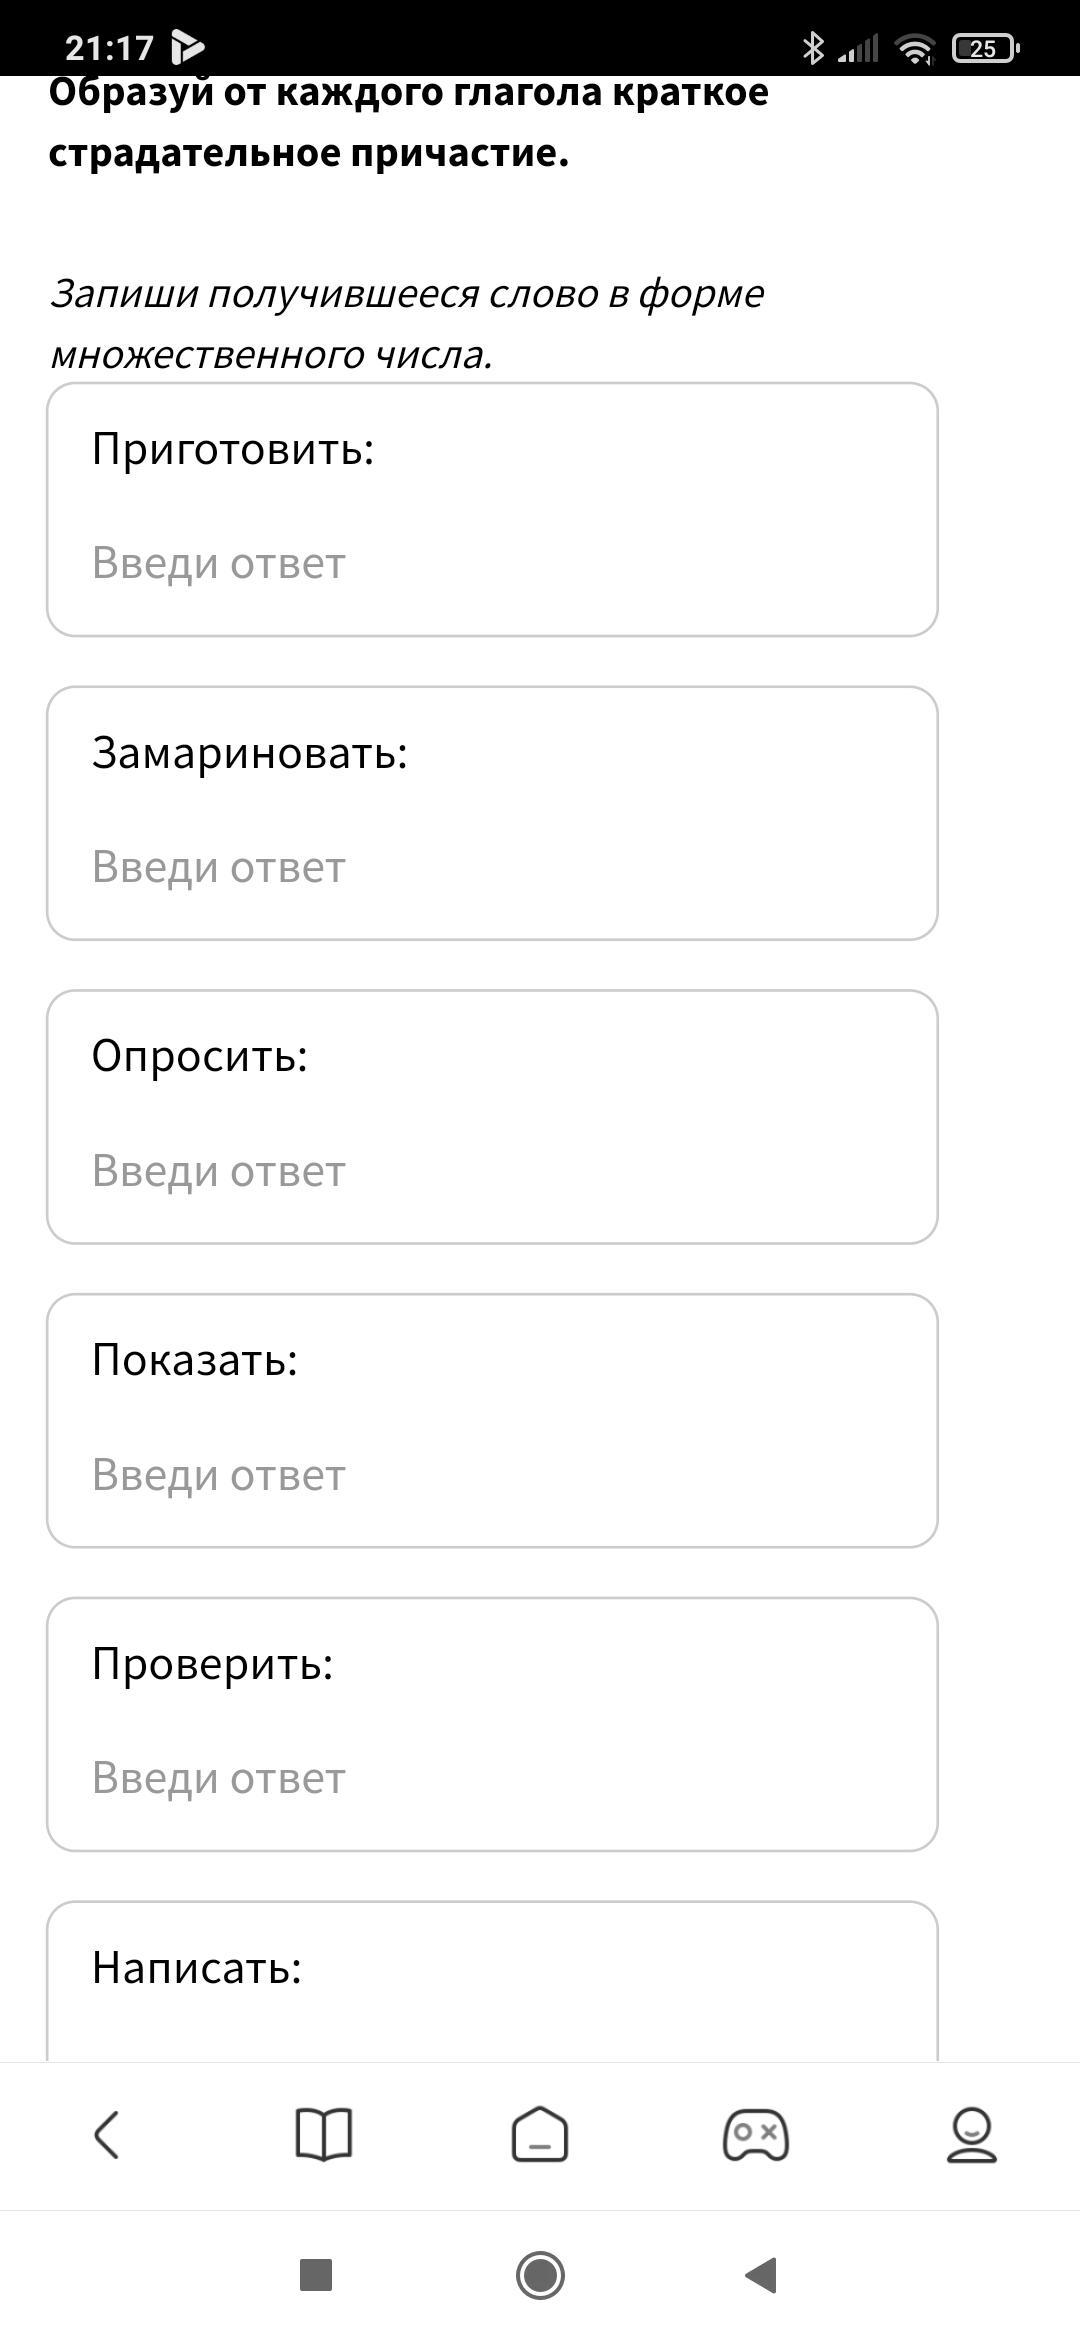The image size is (1080, 2340).
Task: Tap the Android recent apps square button
Action: tap(316, 2275)
